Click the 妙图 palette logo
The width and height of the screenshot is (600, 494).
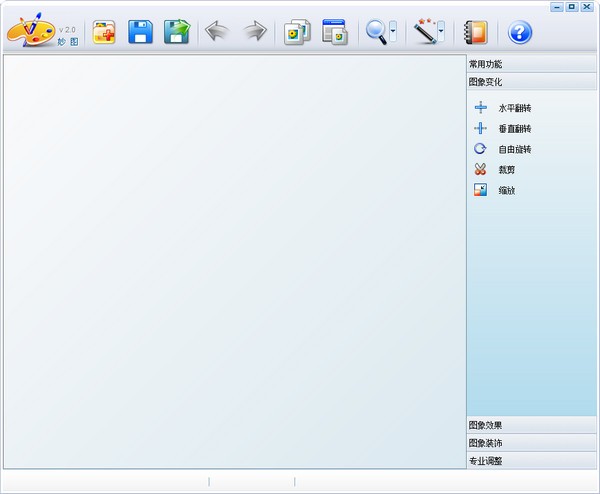pyautogui.click(x=40, y=33)
